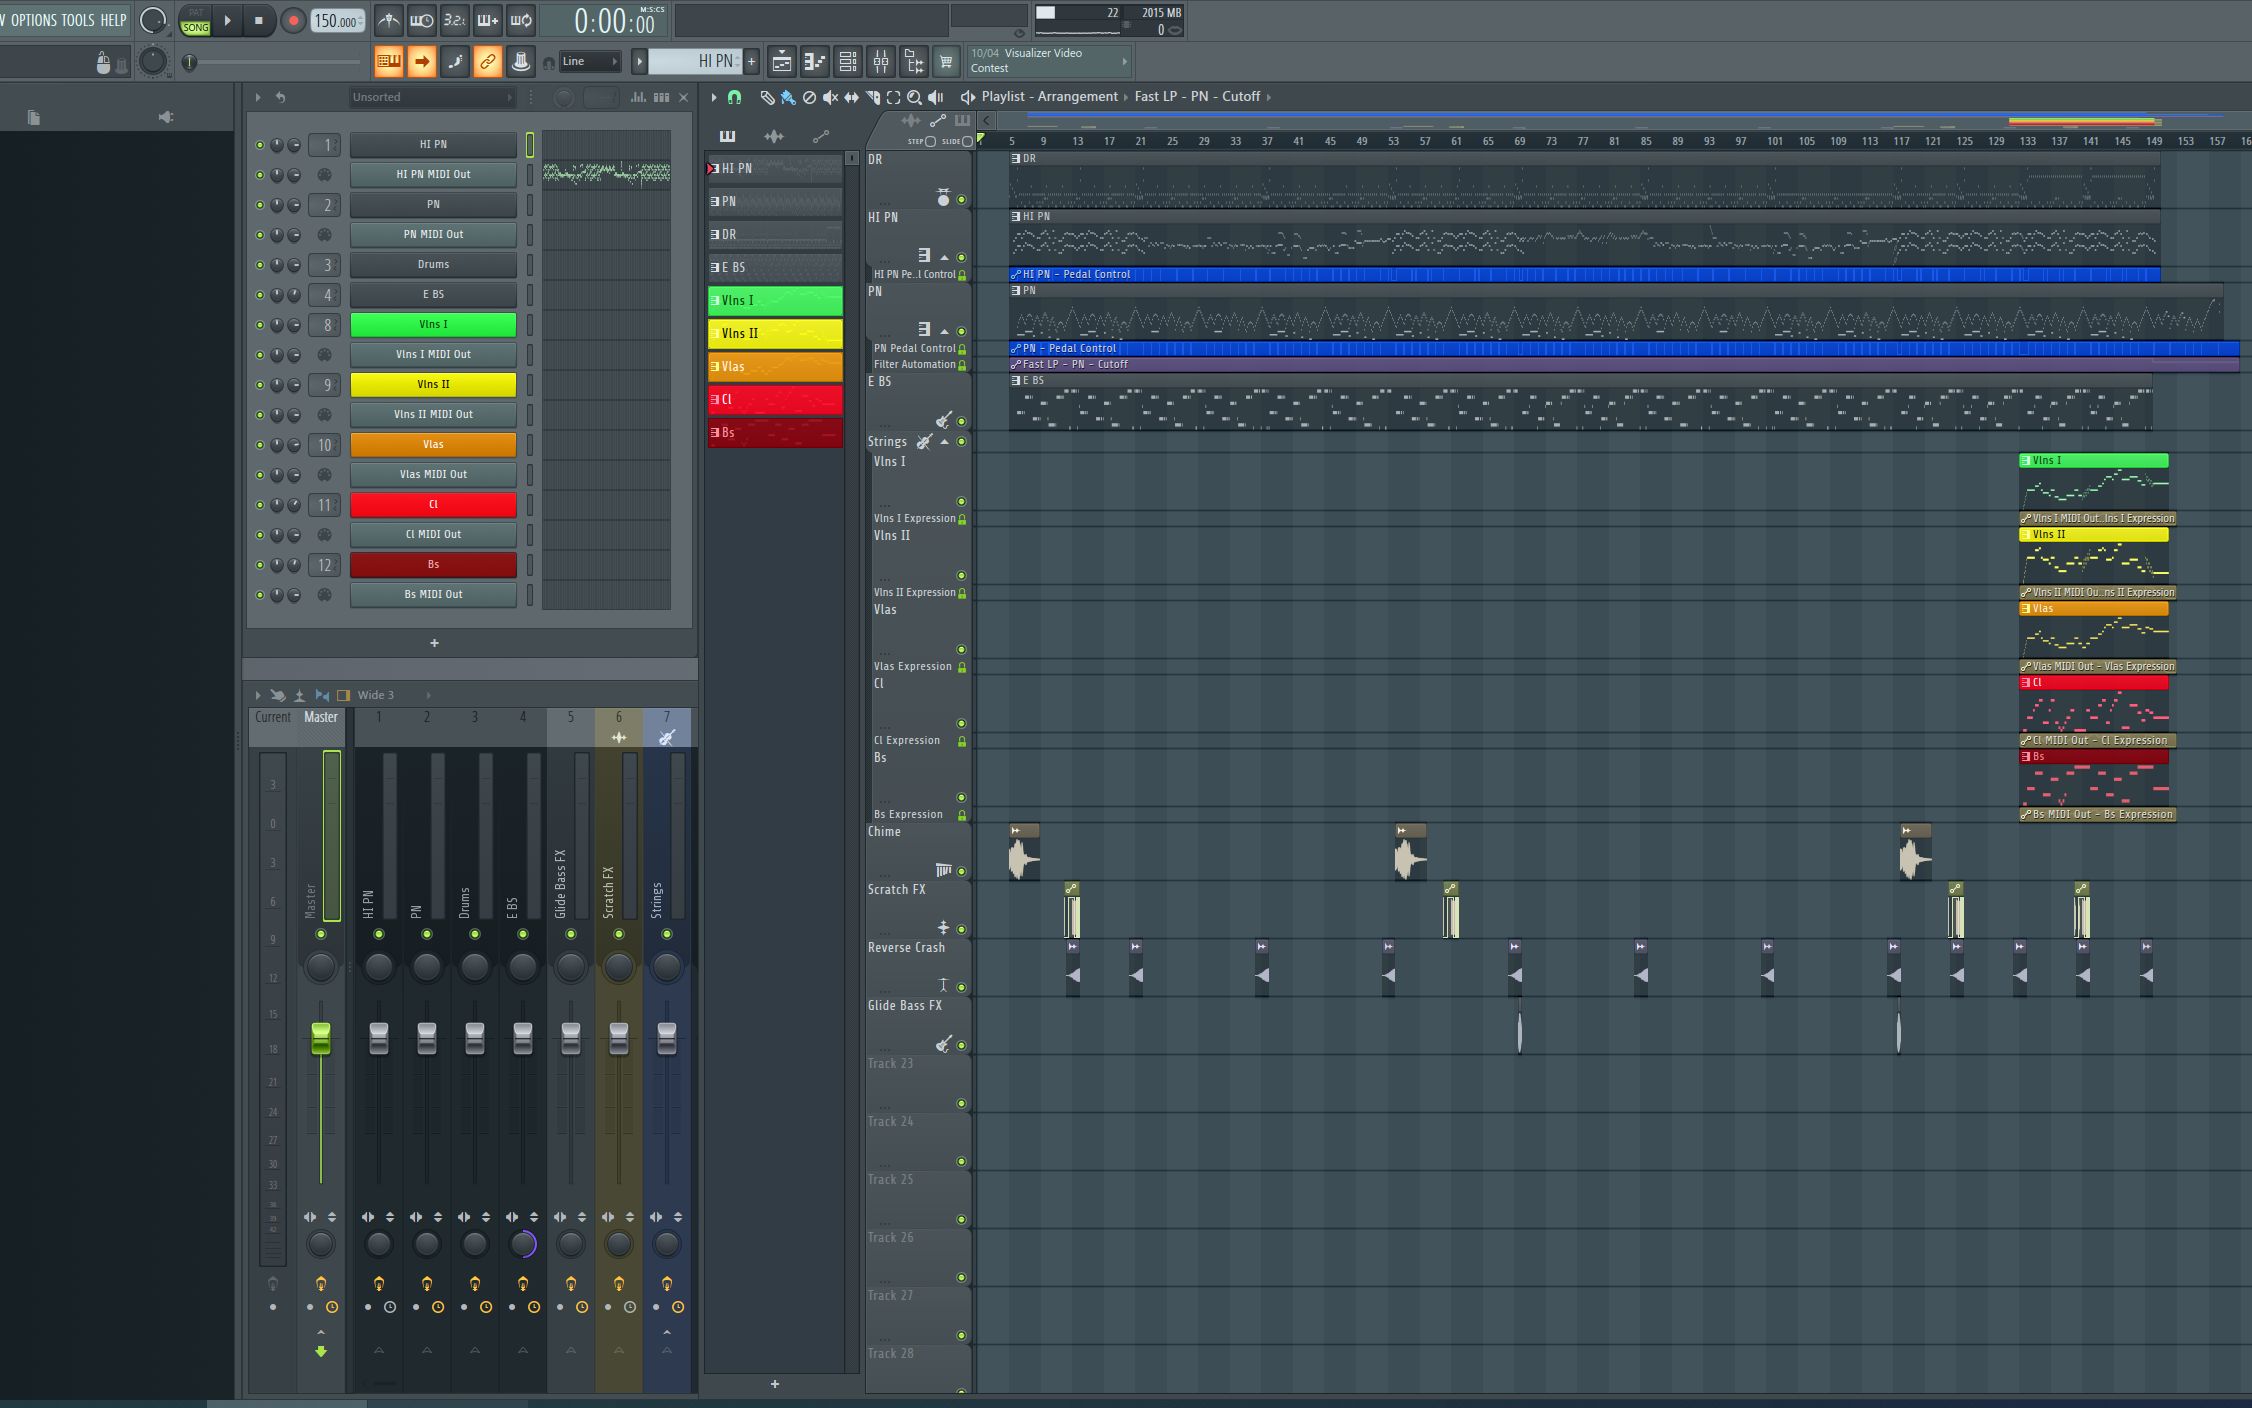Viewport: 2252px width, 1408px height.
Task: Open the Unsorted channel filter dropdown
Action: [x=432, y=97]
